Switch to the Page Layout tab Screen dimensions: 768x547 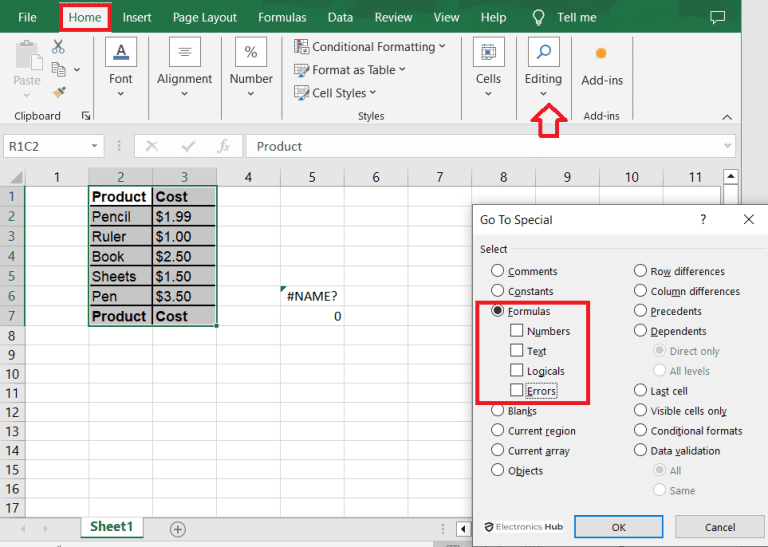pos(204,17)
